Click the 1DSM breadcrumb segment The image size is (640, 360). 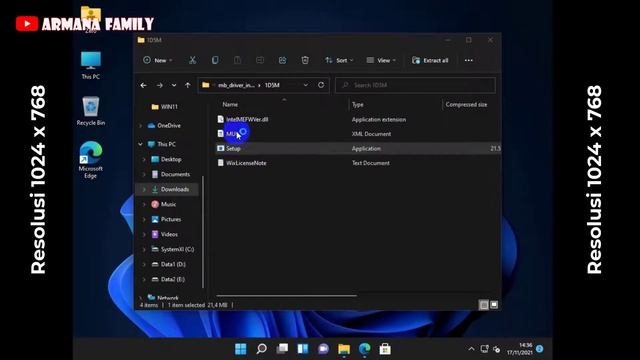(272, 85)
